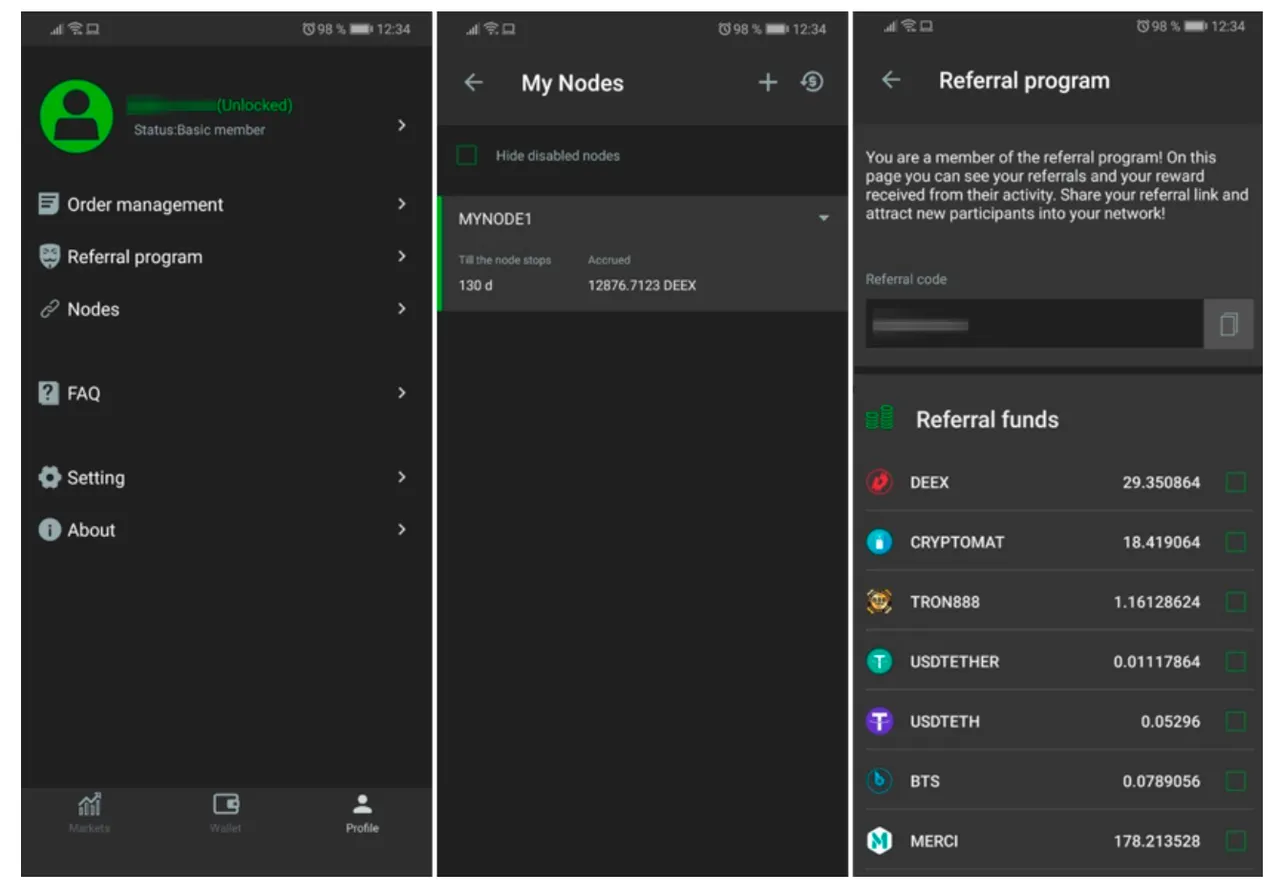Switch to the Wallet tab
This screenshot has width=1280, height=894.
[226, 812]
